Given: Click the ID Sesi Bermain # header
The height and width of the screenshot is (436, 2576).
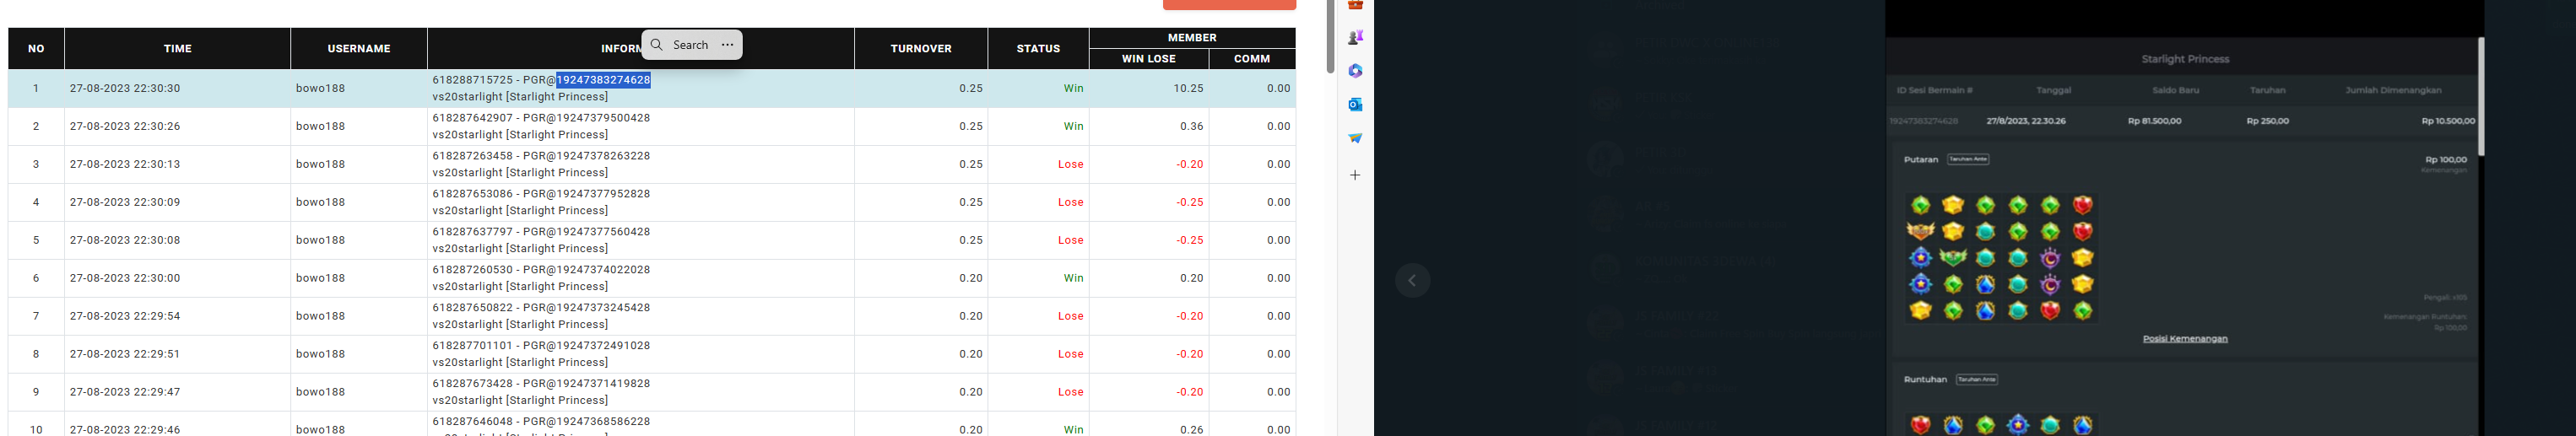Looking at the screenshot, I should [1934, 90].
